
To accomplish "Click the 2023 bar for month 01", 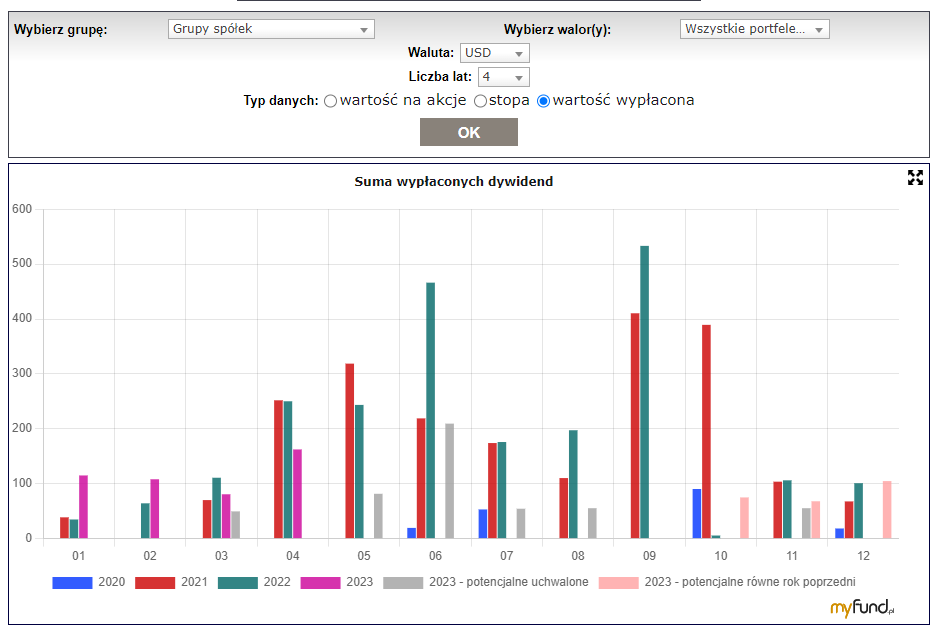I will [83, 507].
